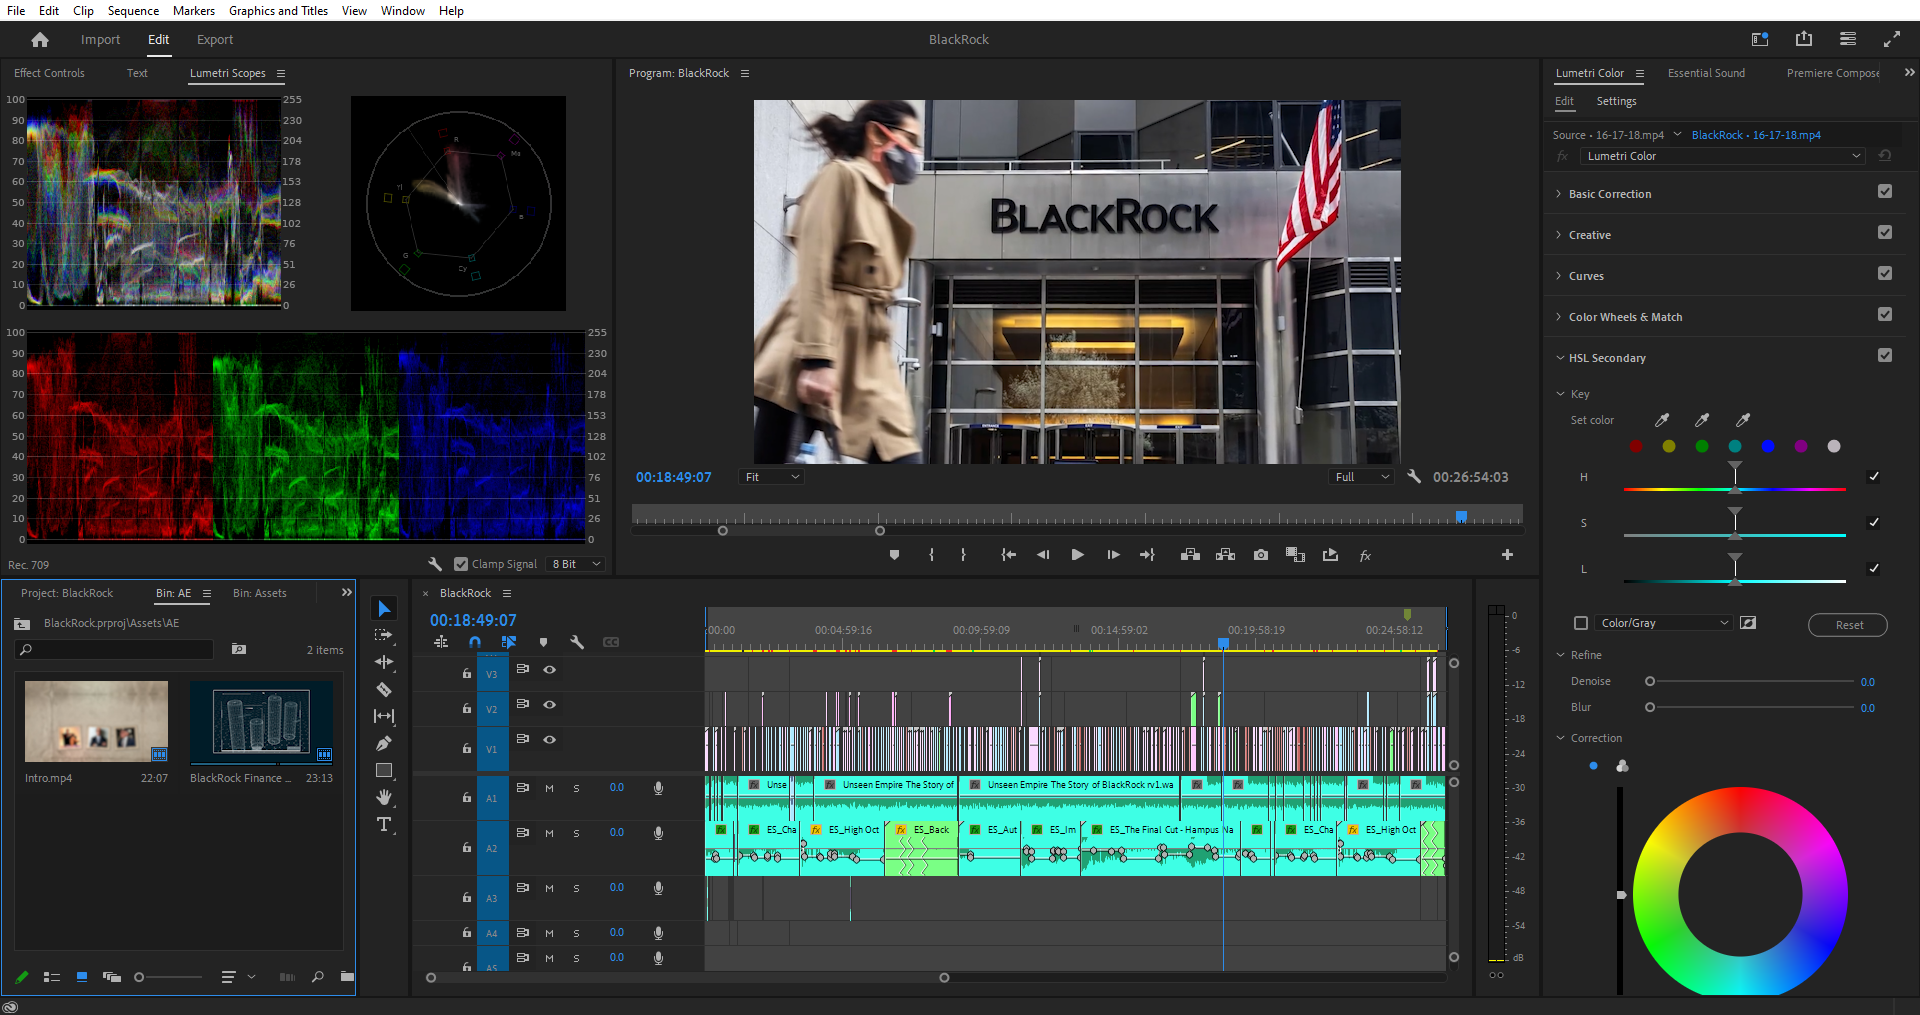
Task: Switch to Effect Controls tab
Action: [49, 73]
